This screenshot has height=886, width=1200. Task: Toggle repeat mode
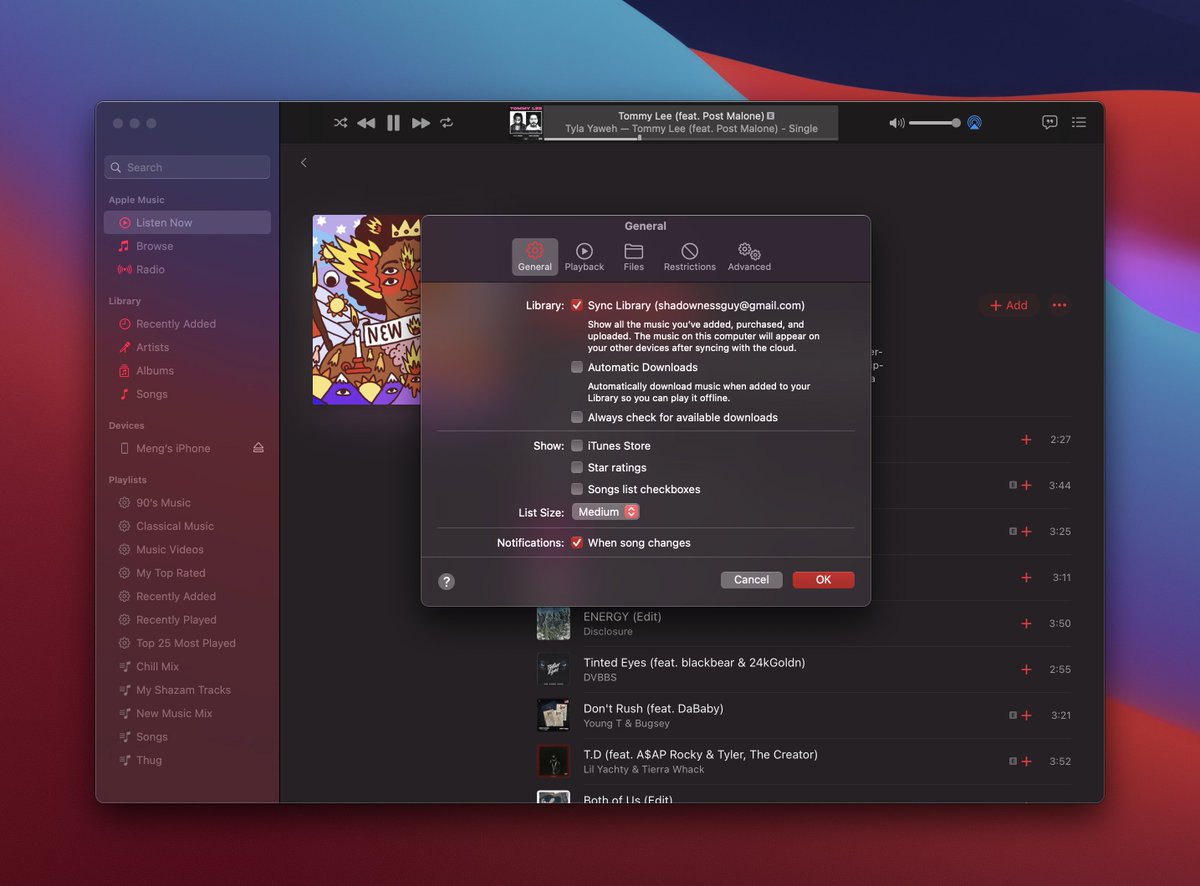click(447, 123)
